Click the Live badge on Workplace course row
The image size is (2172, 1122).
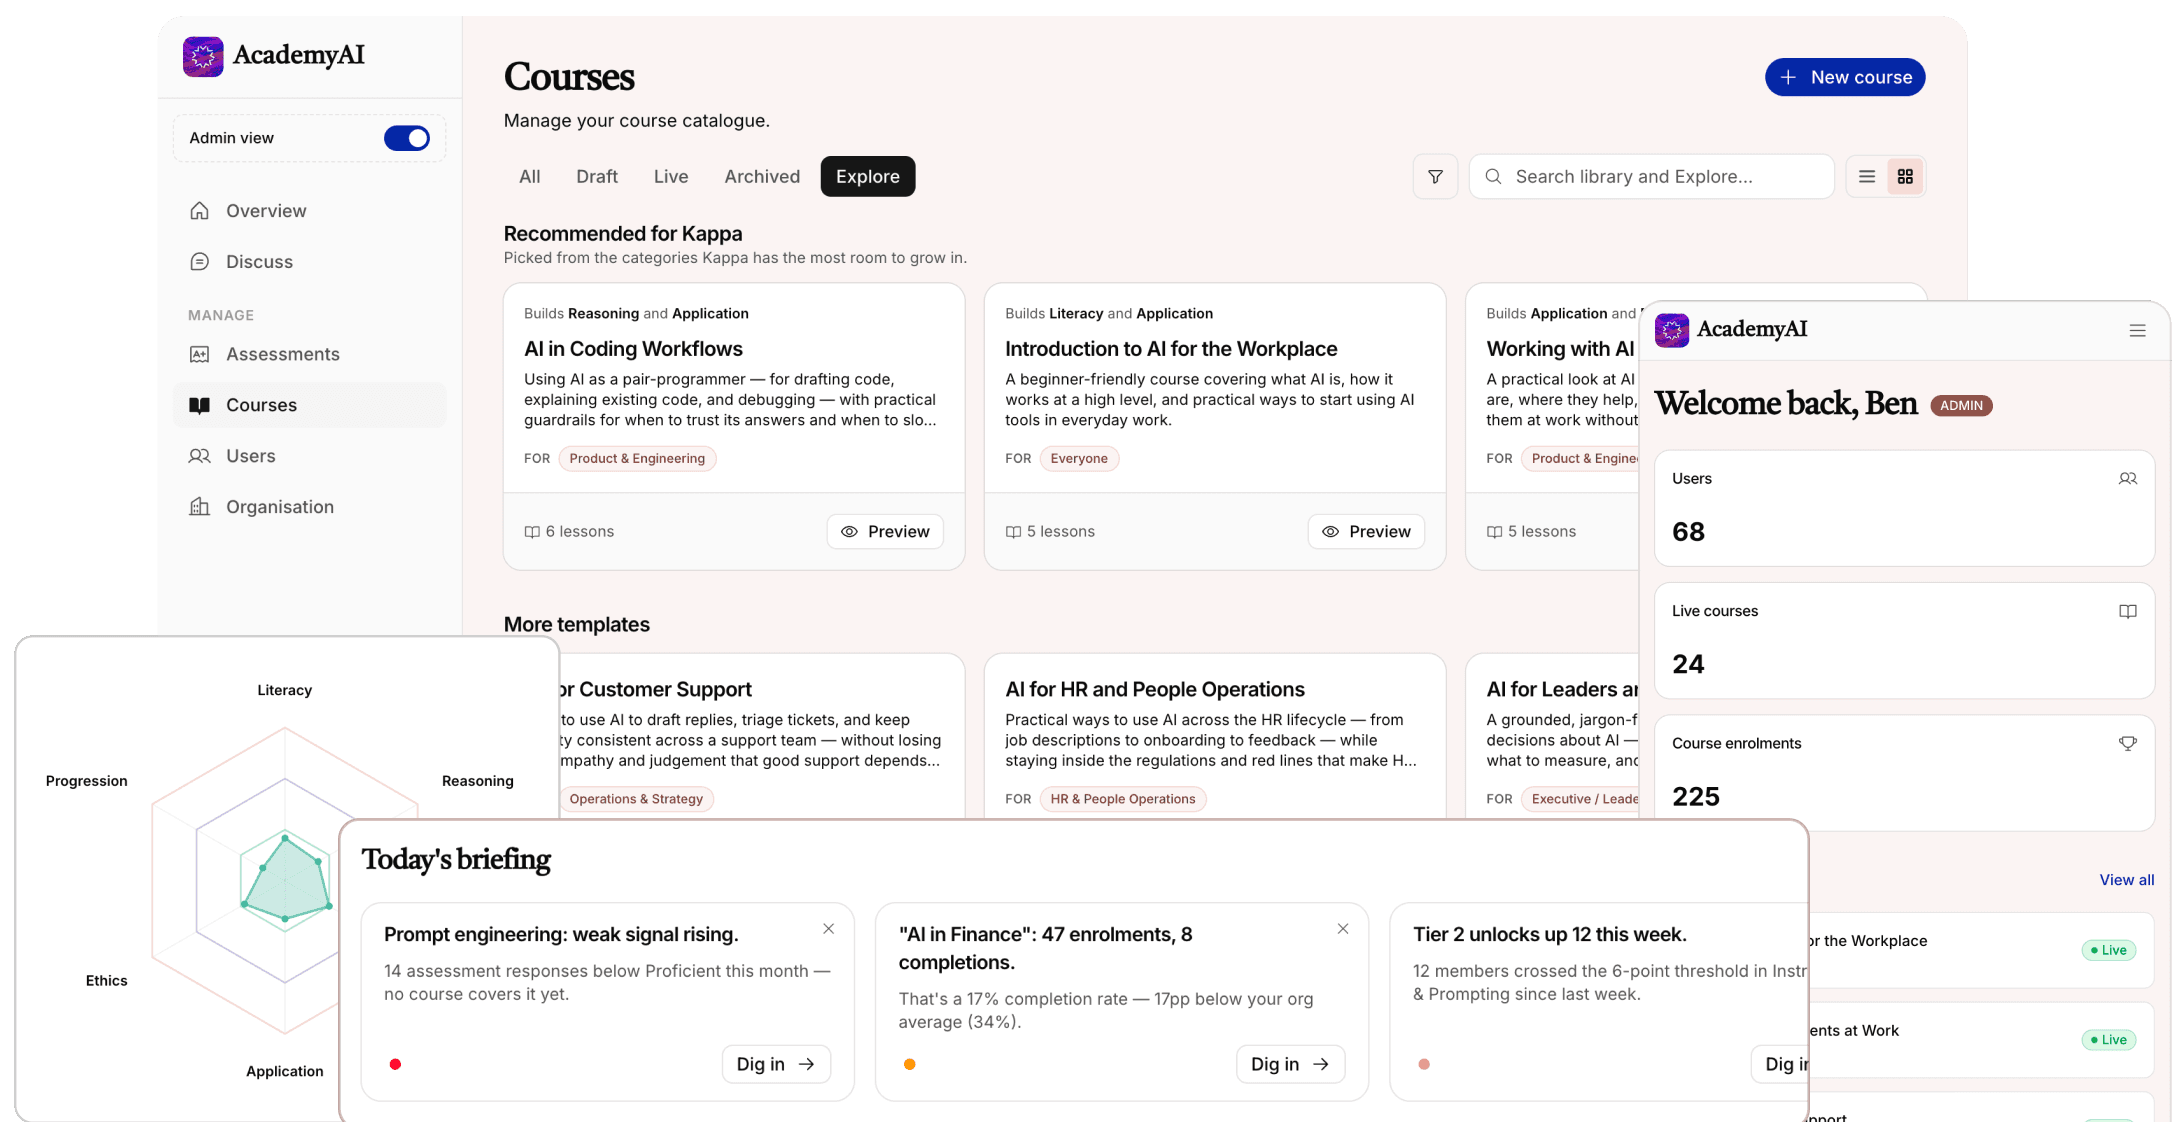click(x=2109, y=950)
